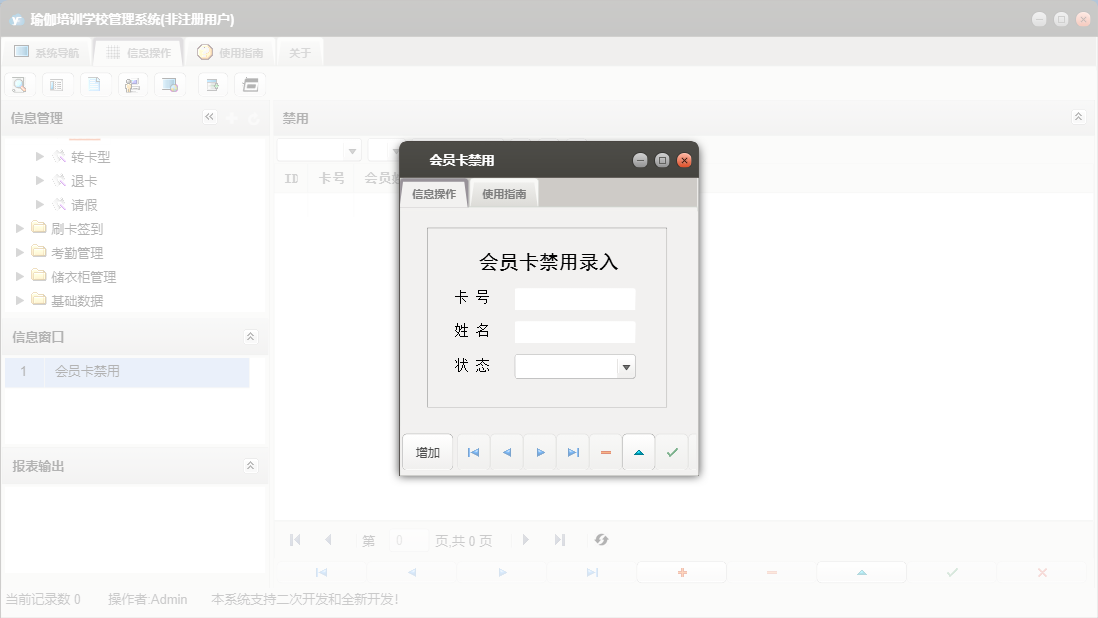Click the refresh icon below the record grid
1098x618 pixels.
click(x=601, y=540)
